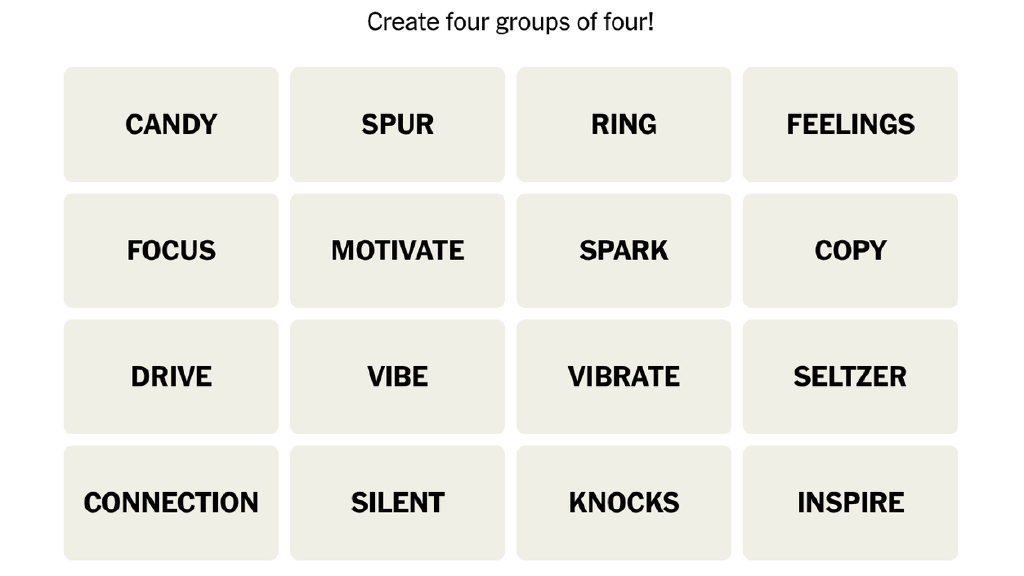Select the INSPIRE word tile
Viewport: 1024px width, 576px height.
[850, 502]
